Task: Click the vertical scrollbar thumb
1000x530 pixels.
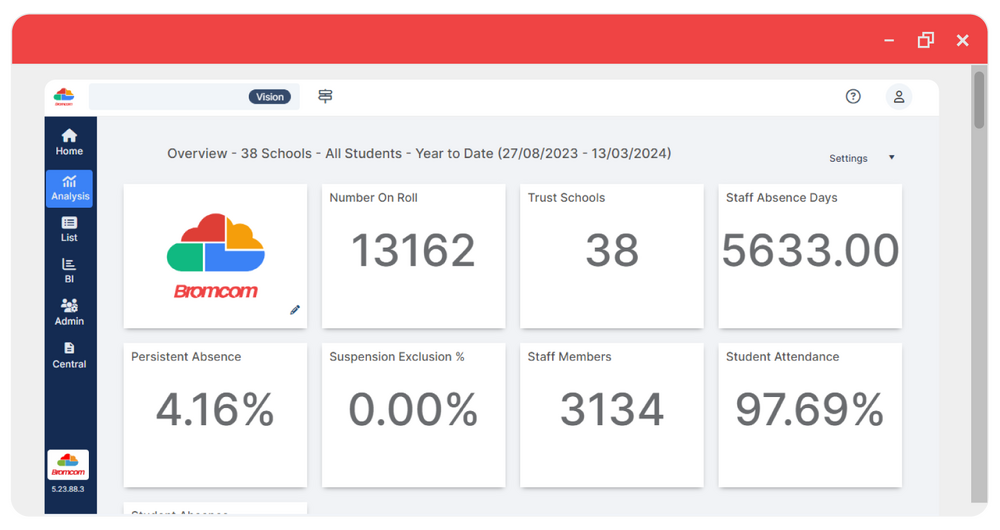Action: [x=979, y=100]
